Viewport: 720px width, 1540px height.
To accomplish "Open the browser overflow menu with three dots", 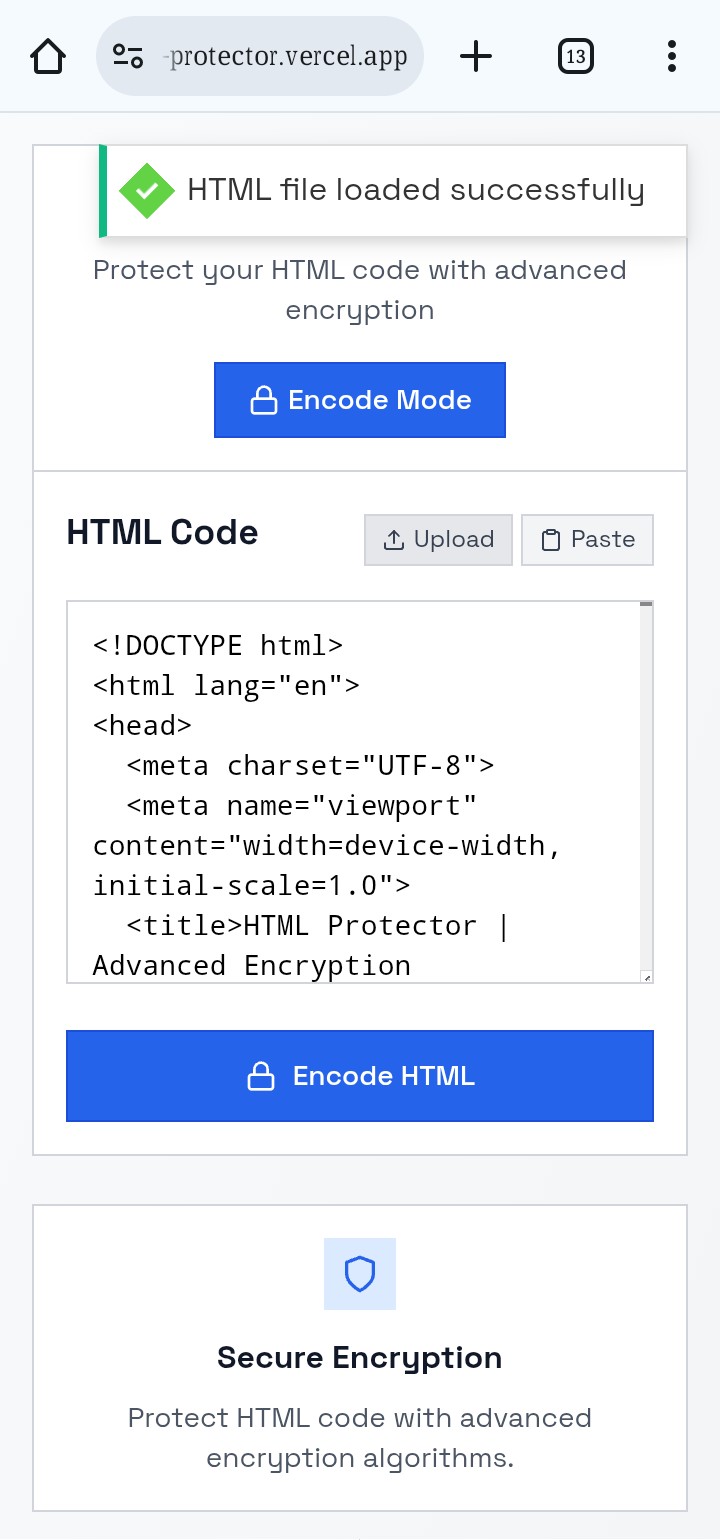I will click(670, 56).
